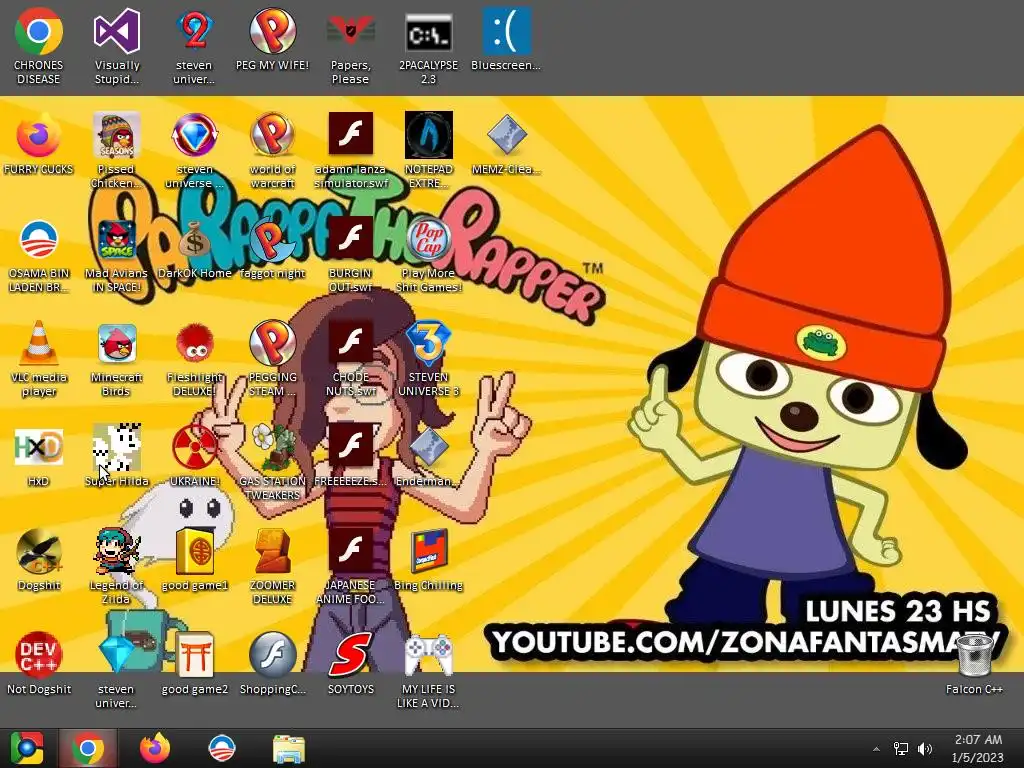Open the SOYTOYS red S icon
The height and width of the screenshot is (768, 1024).
tap(351, 655)
